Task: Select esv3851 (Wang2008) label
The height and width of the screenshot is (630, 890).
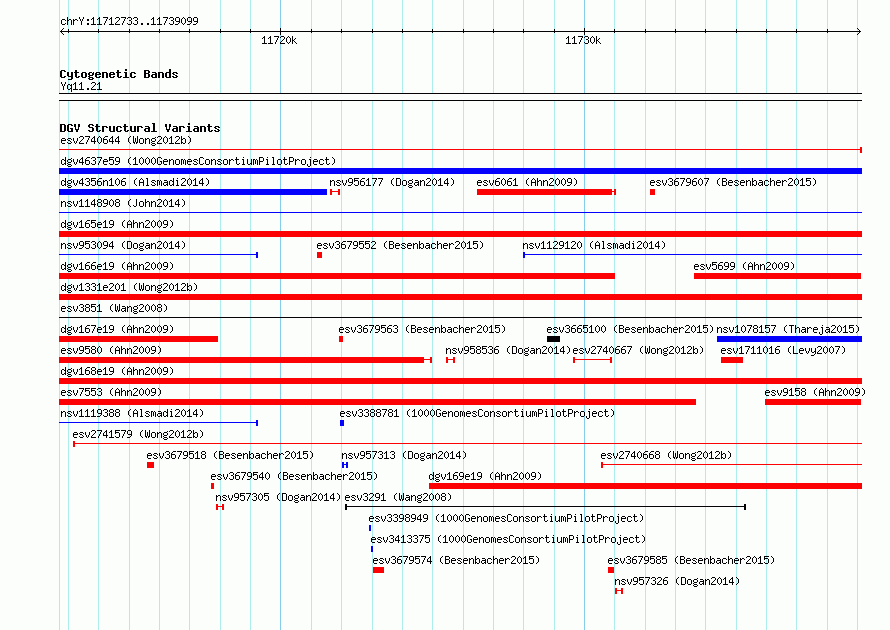Action: click(x=114, y=308)
